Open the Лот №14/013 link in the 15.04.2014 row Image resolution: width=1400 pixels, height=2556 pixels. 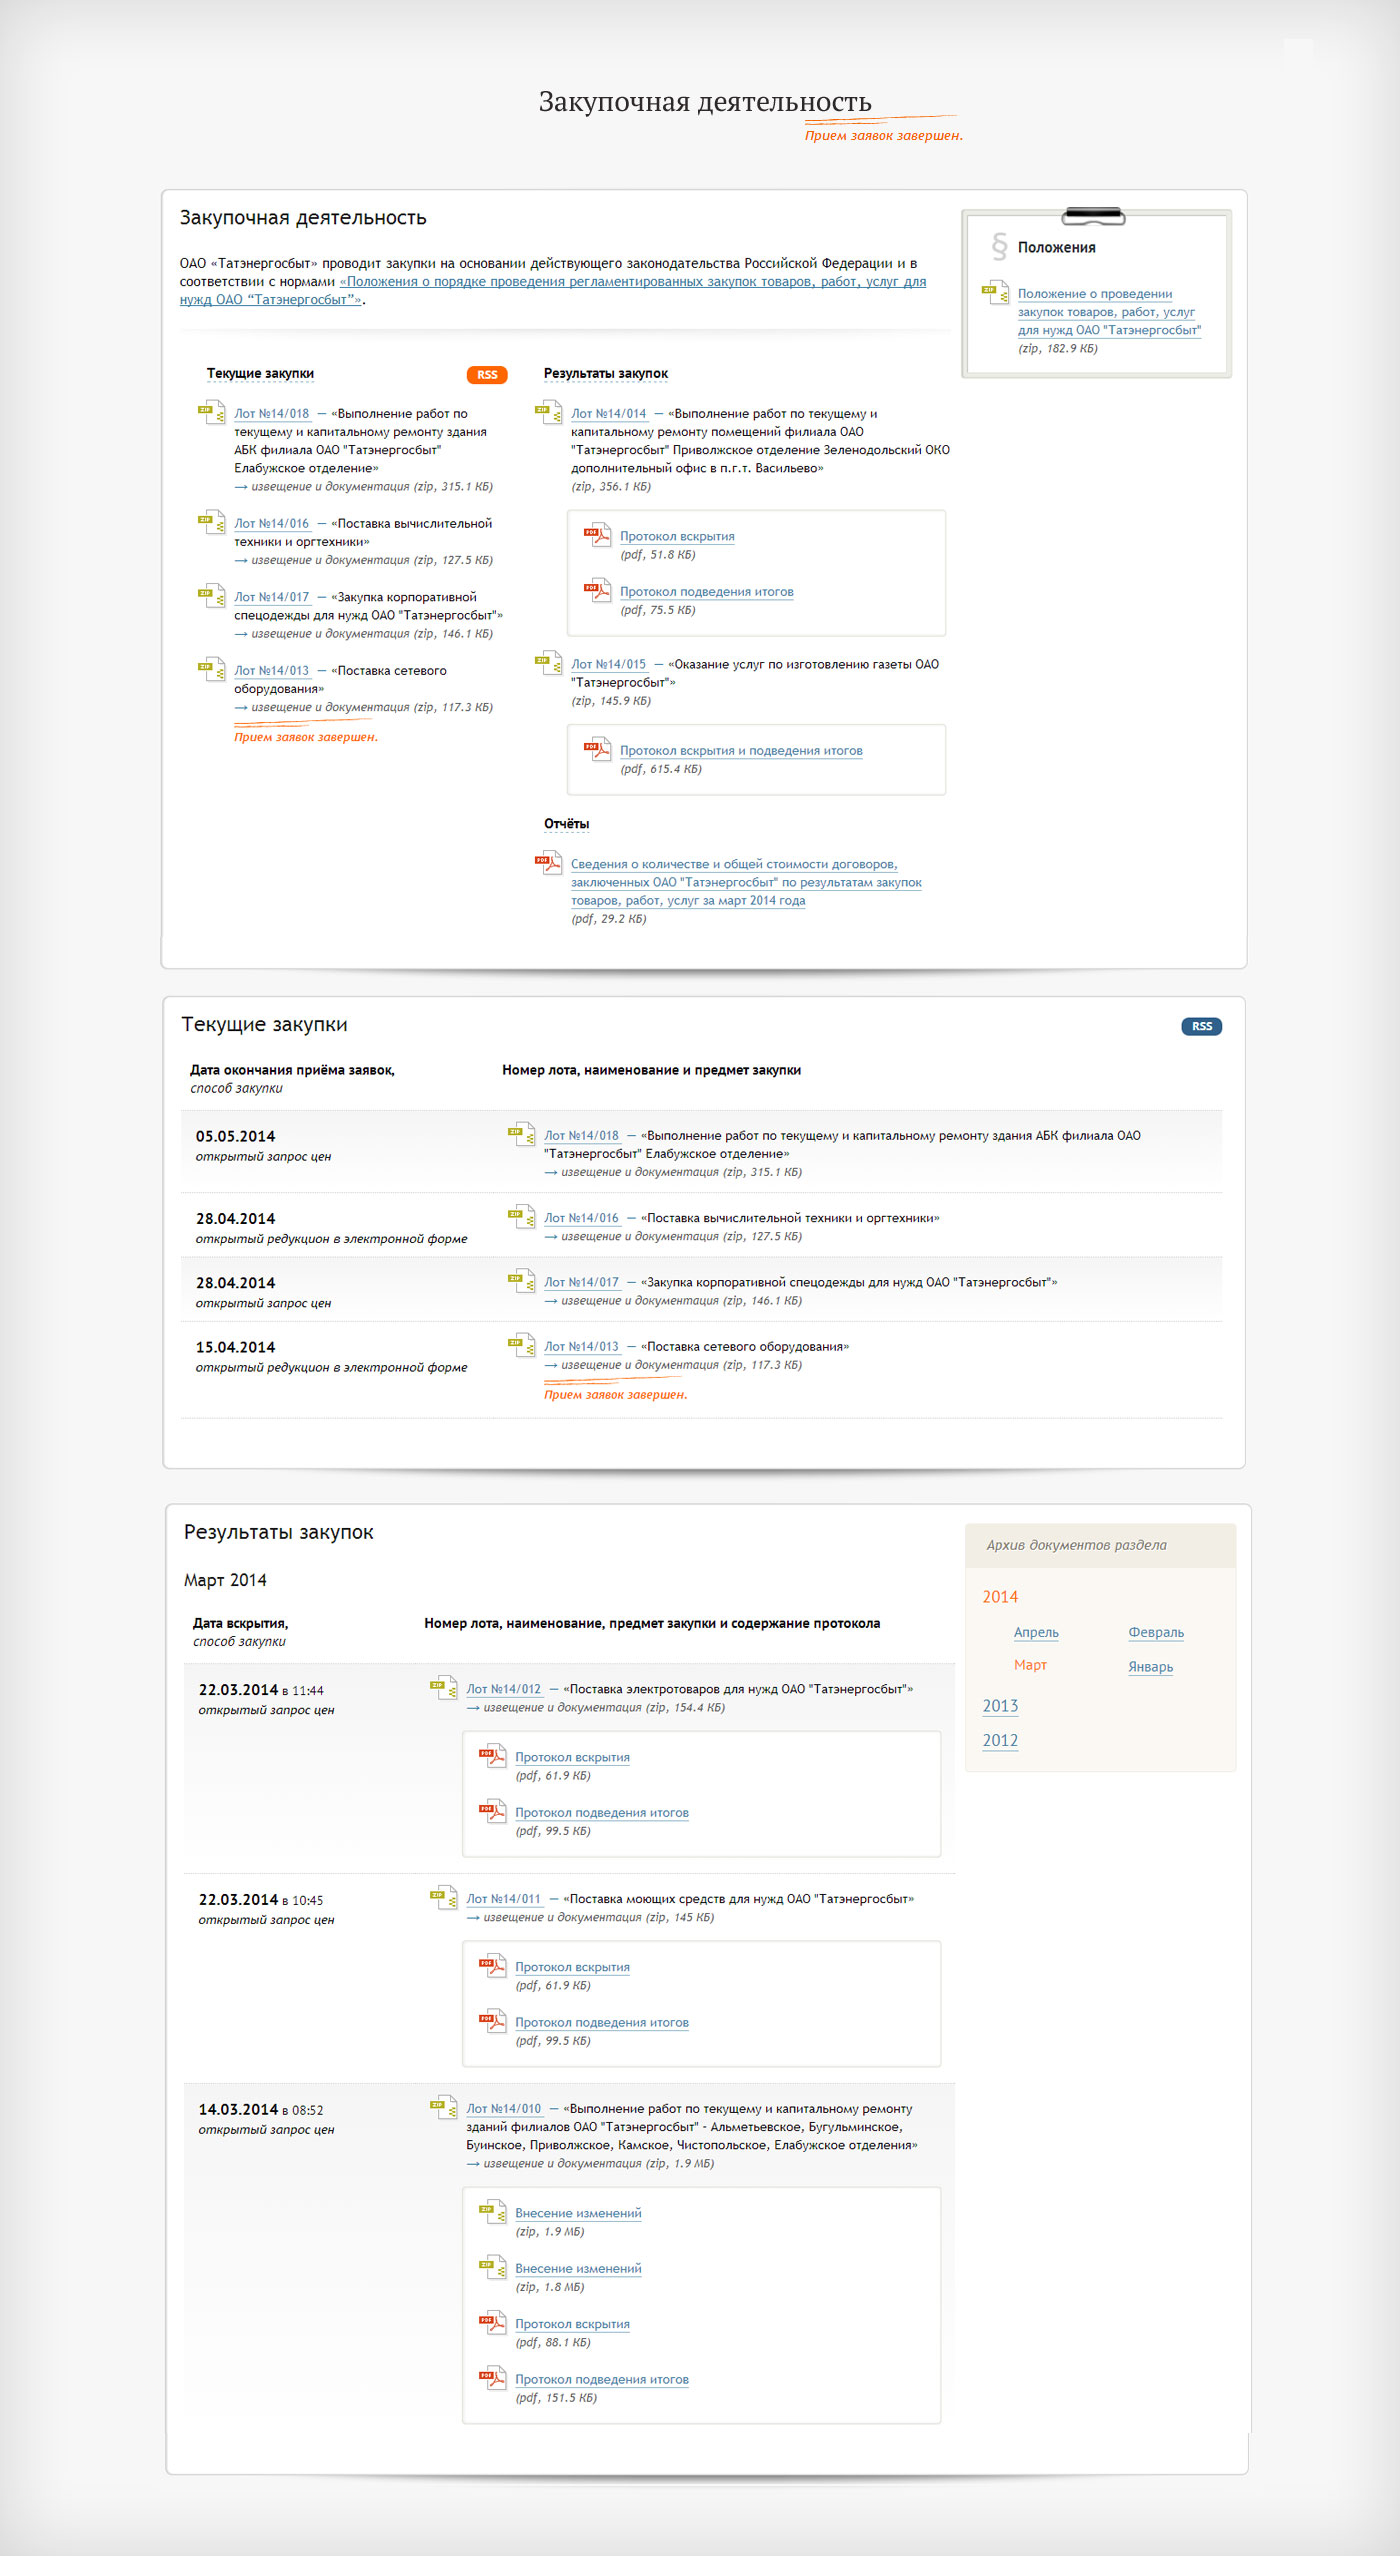pos(582,1347)
